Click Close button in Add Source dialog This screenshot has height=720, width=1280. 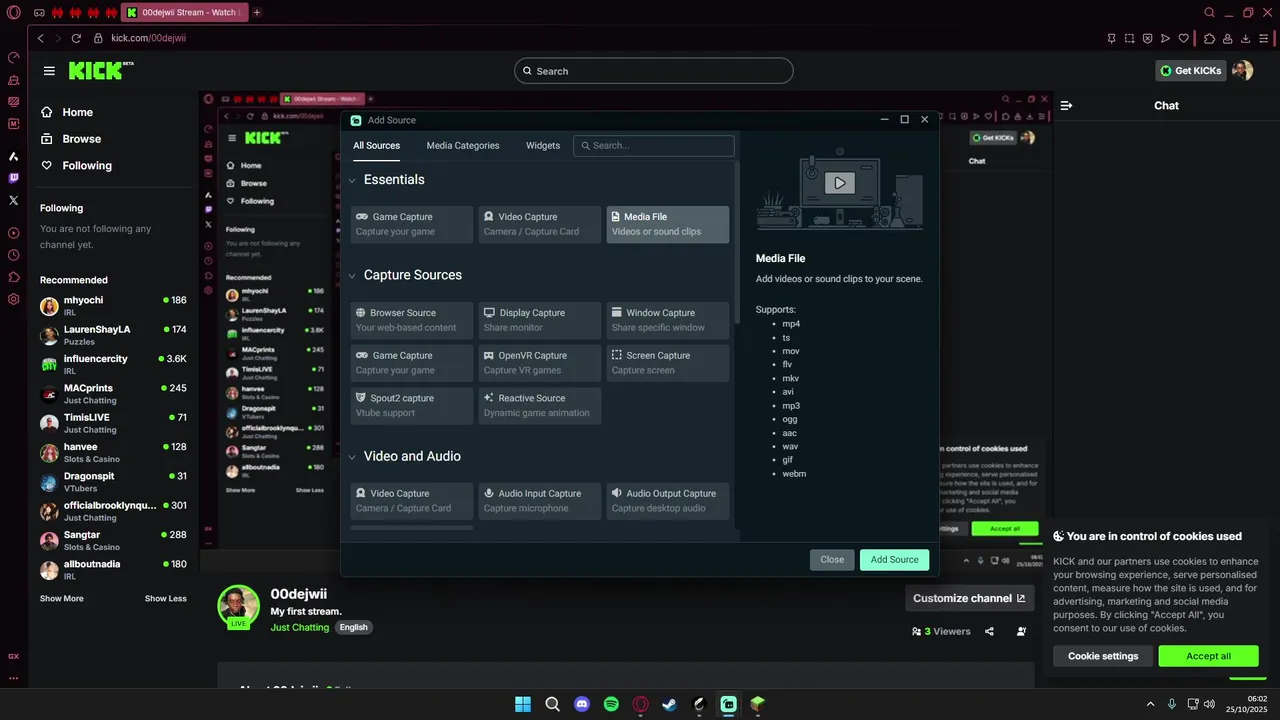pos(832,560)
